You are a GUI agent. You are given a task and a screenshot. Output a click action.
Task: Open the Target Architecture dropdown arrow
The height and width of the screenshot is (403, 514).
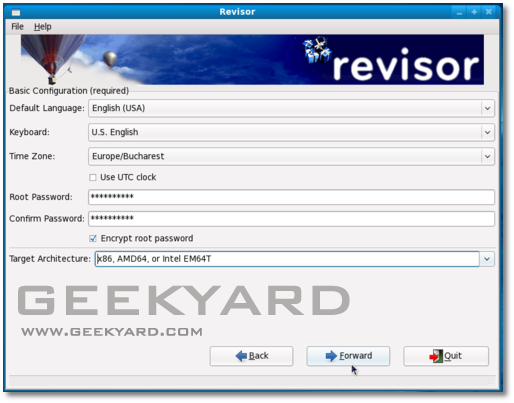coord(487,259)
